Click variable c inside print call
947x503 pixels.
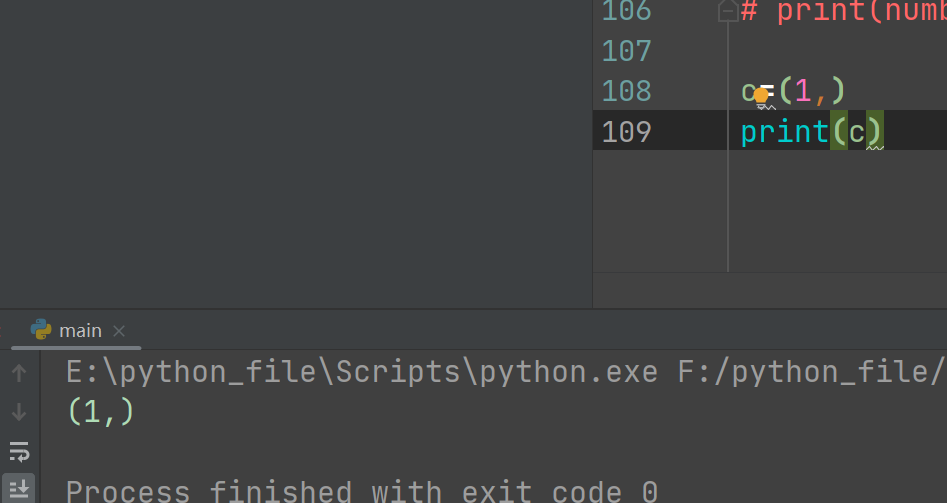coord(856,133)
